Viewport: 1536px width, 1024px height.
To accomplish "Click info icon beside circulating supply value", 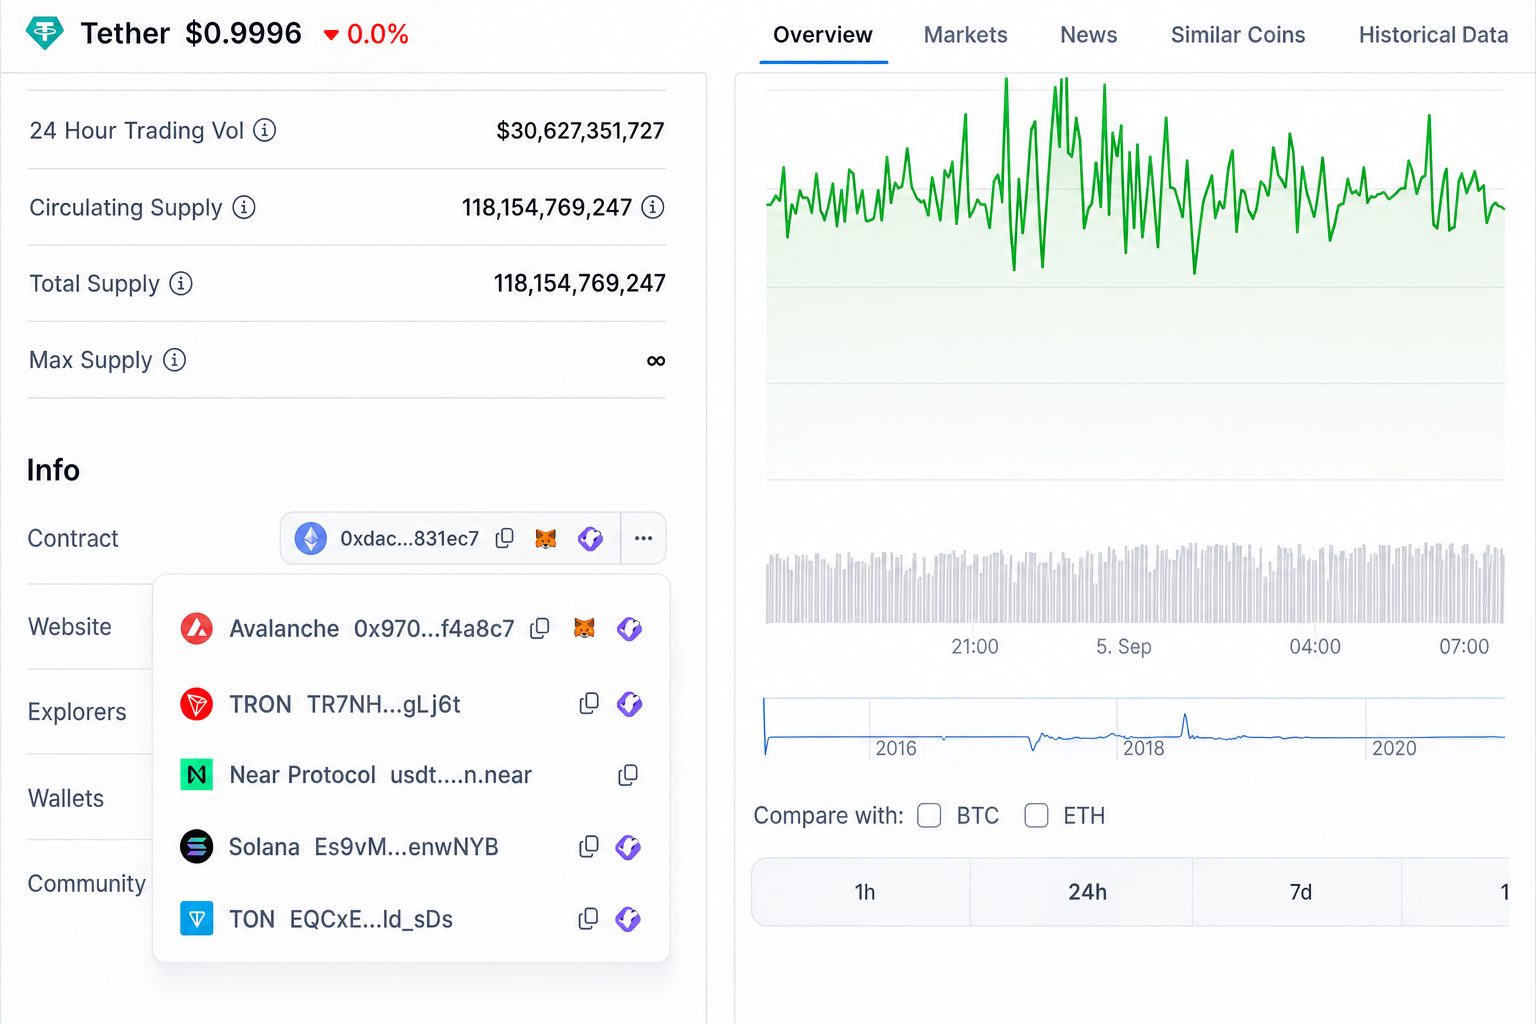I will [653, 207].
